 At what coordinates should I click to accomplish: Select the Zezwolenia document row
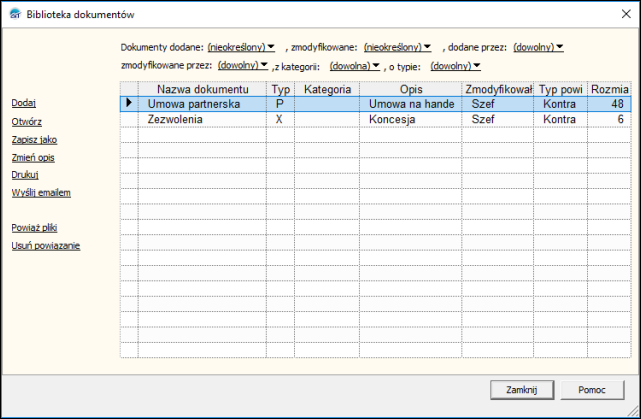375,119
